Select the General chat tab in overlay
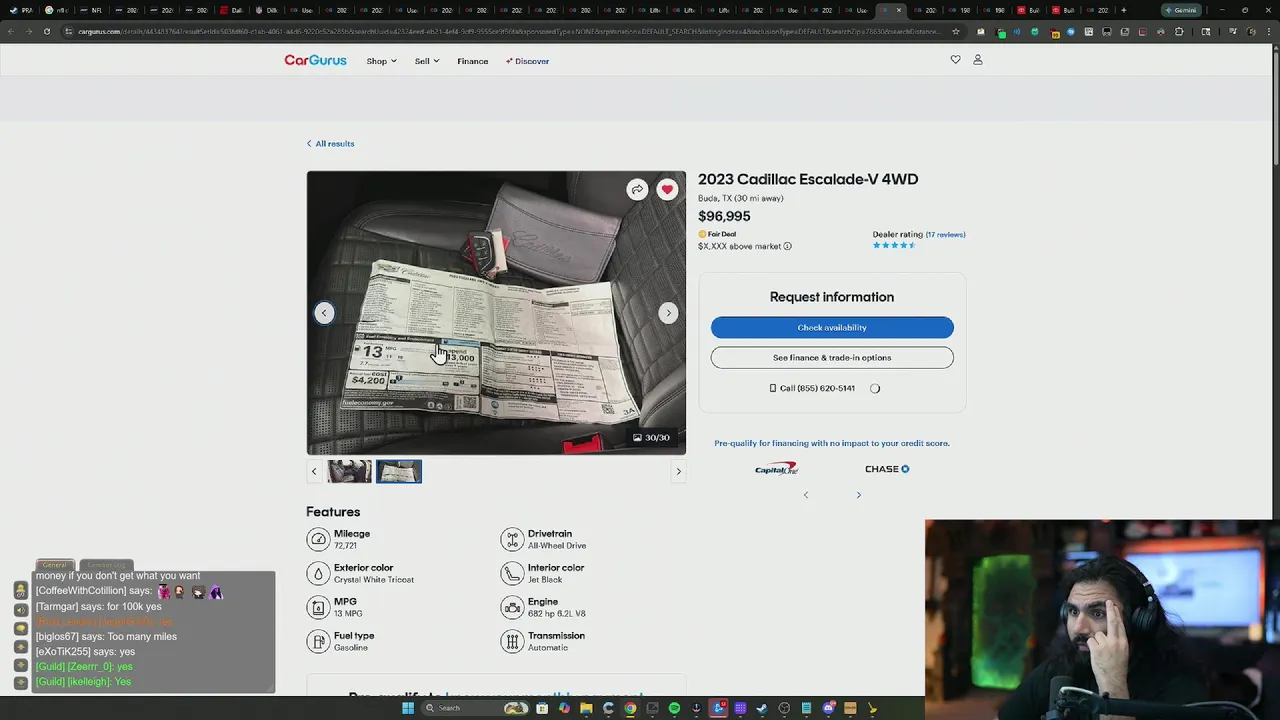This screenshot has height=720, width=1280. click(x=55, y=565)
